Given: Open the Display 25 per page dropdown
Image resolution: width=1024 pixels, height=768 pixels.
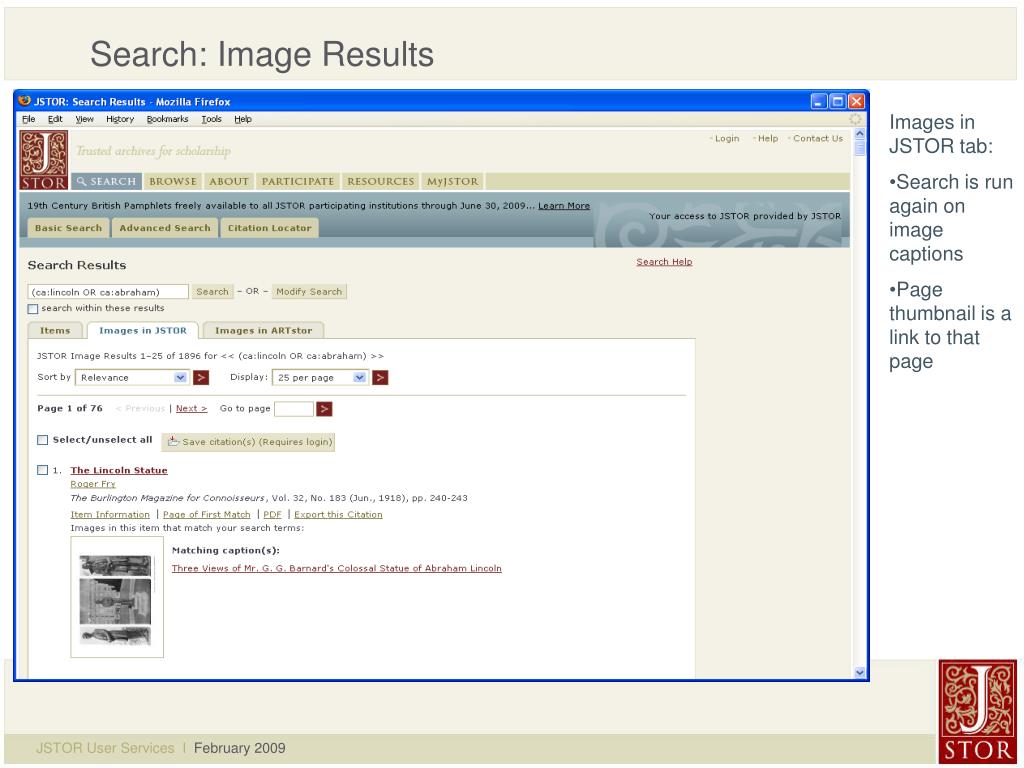Looking at the screenshot, I should click(320, 377).
